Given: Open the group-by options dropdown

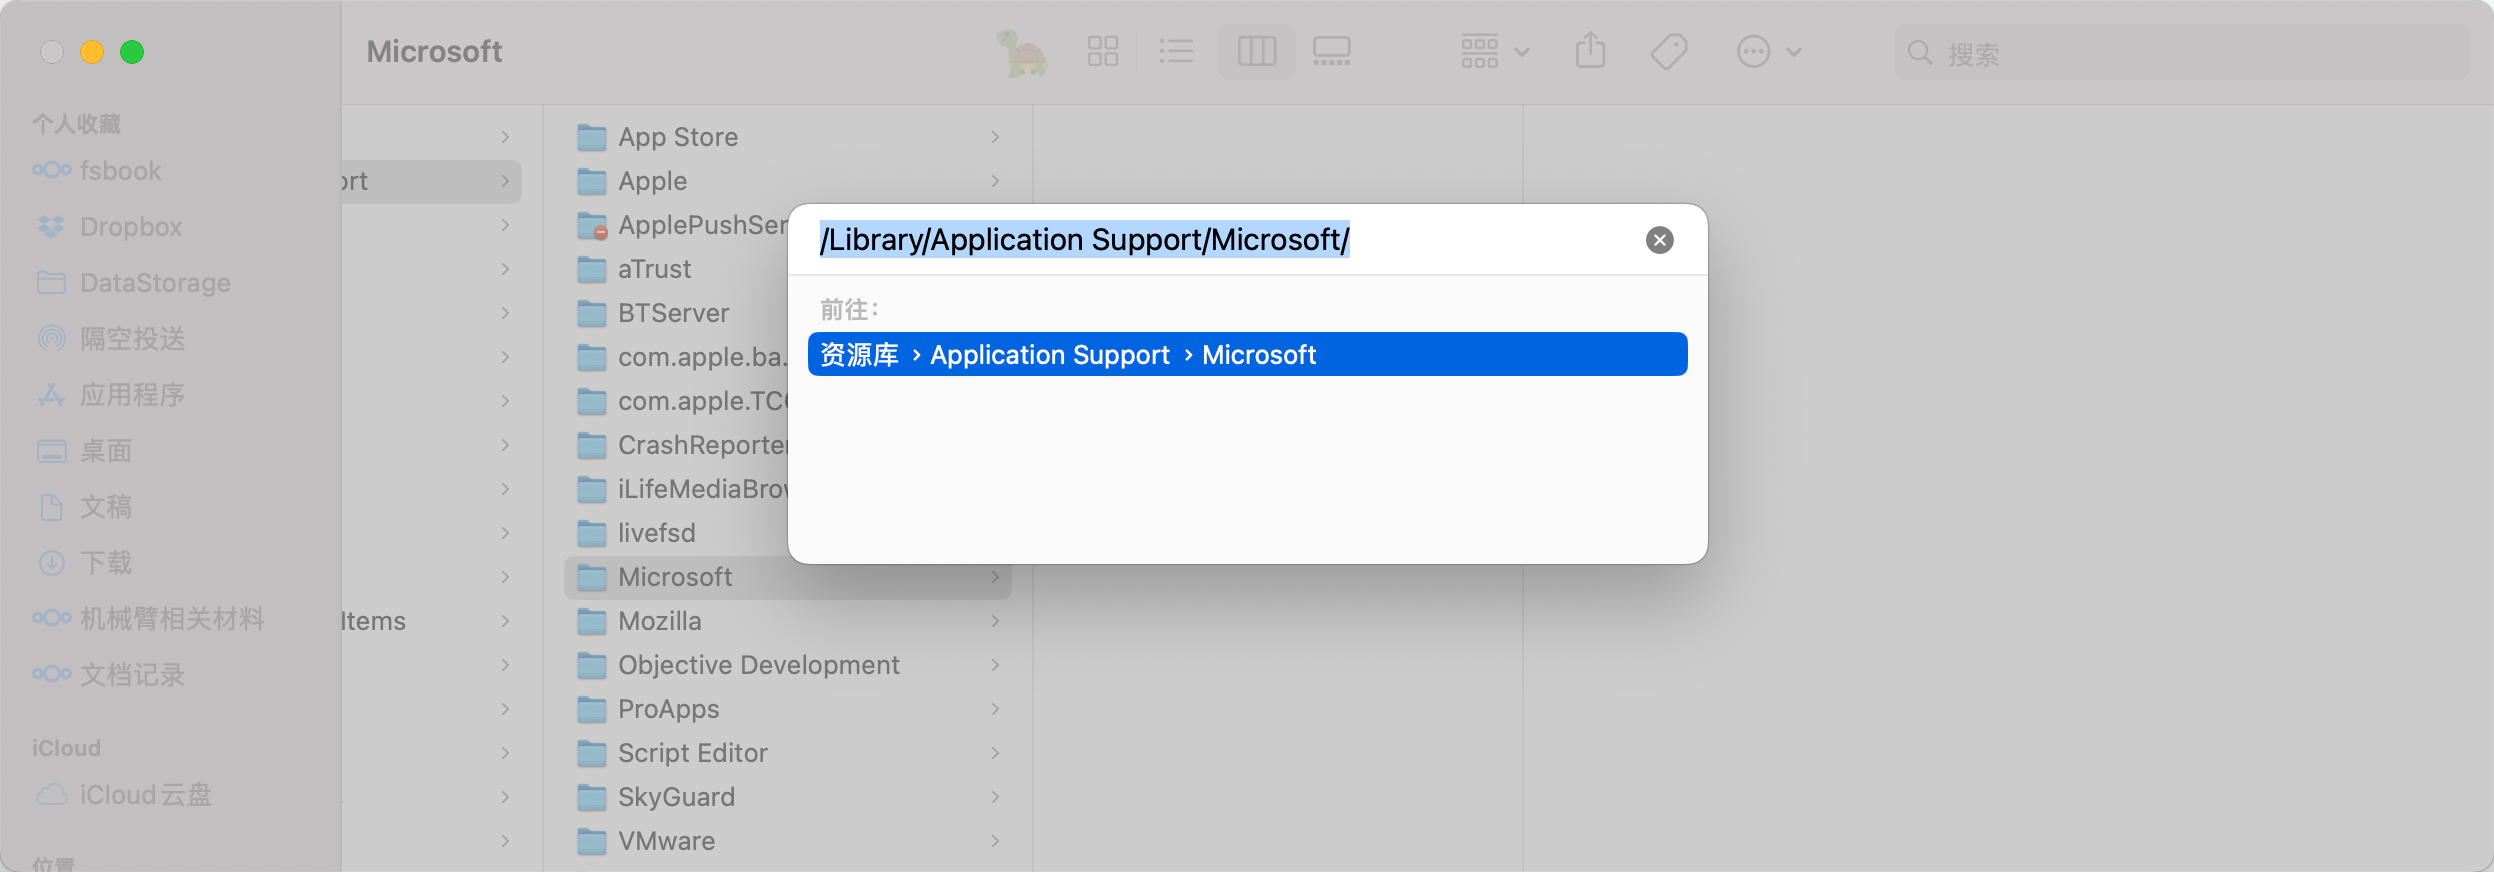Looking at the screenshot, I should tap(1495, 51).
